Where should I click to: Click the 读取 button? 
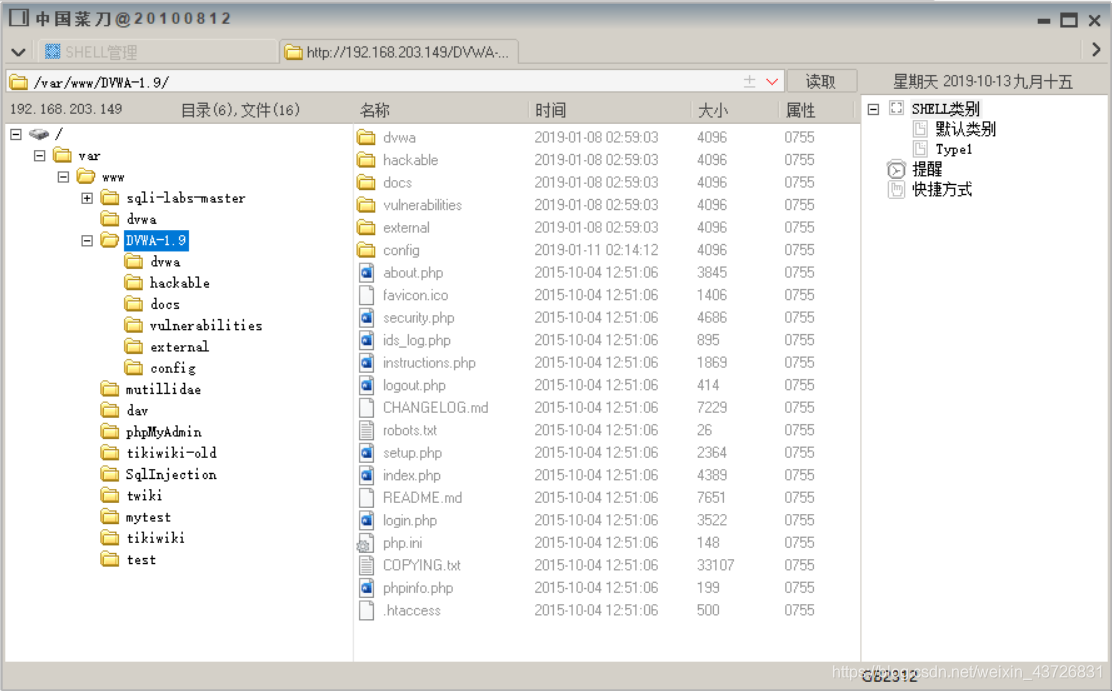point(821,82)
